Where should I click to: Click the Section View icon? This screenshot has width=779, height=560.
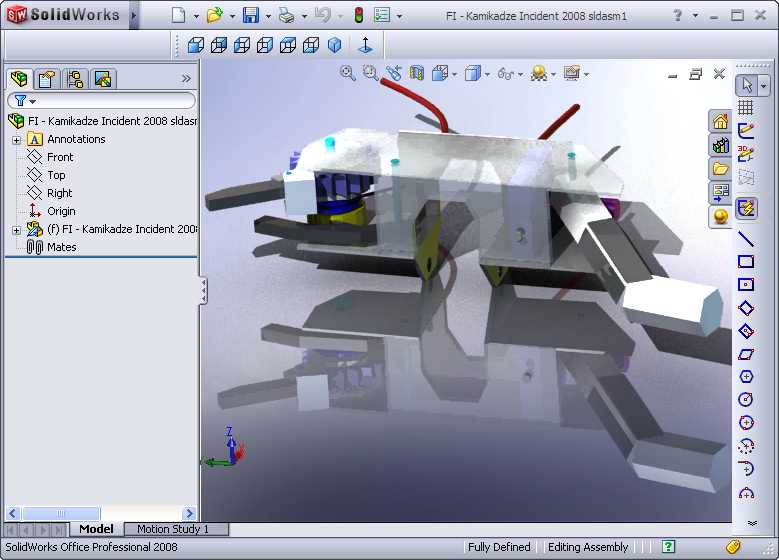[x=416, y=74]
